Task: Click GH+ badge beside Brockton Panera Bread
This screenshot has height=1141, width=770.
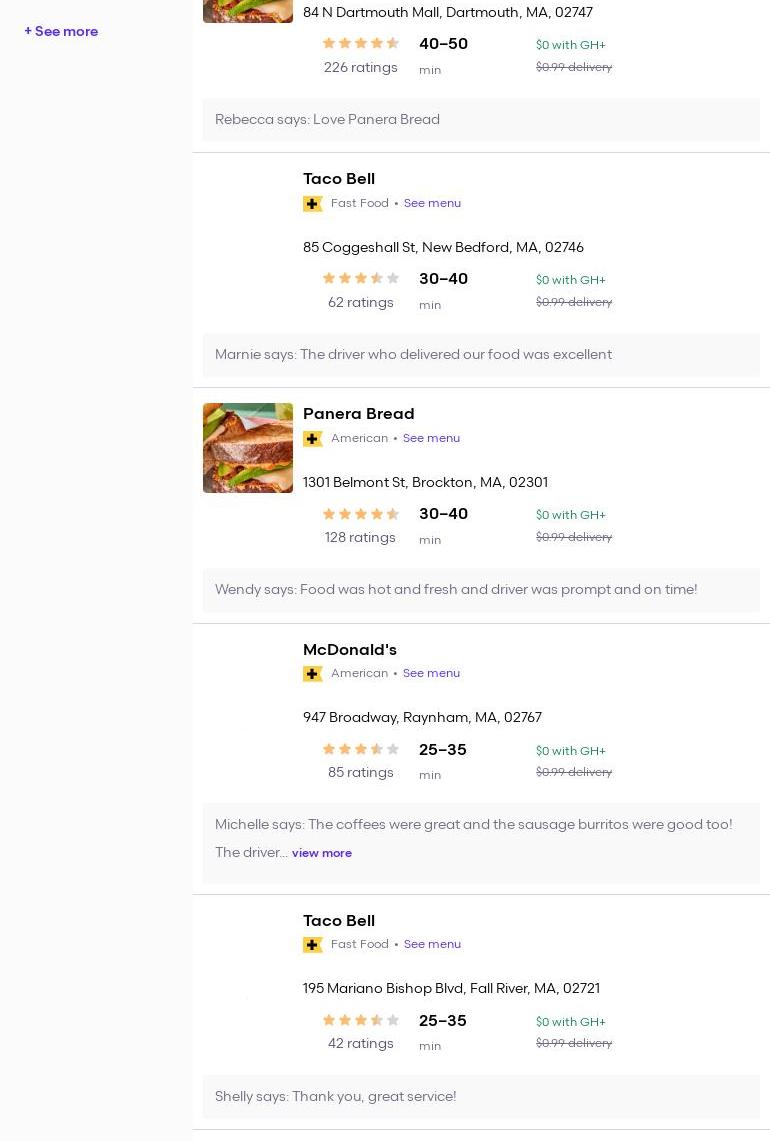Action: click(312, 439)
